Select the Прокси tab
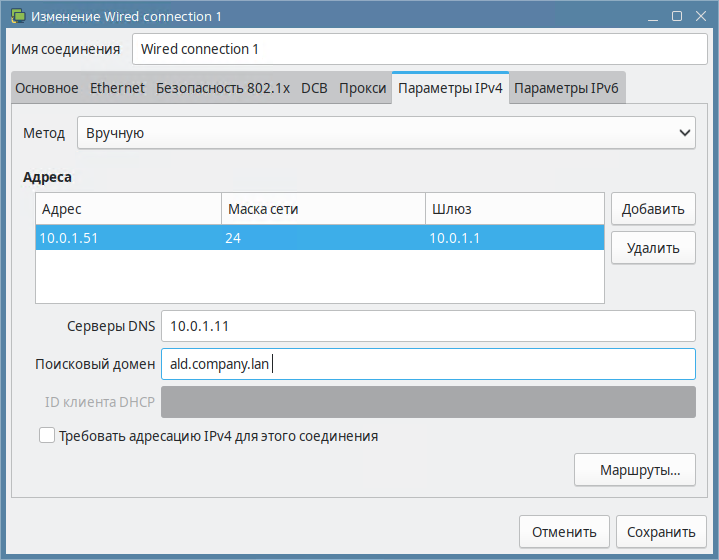The height and width of the screenshot is (560, 719). [x=363, y=88]
